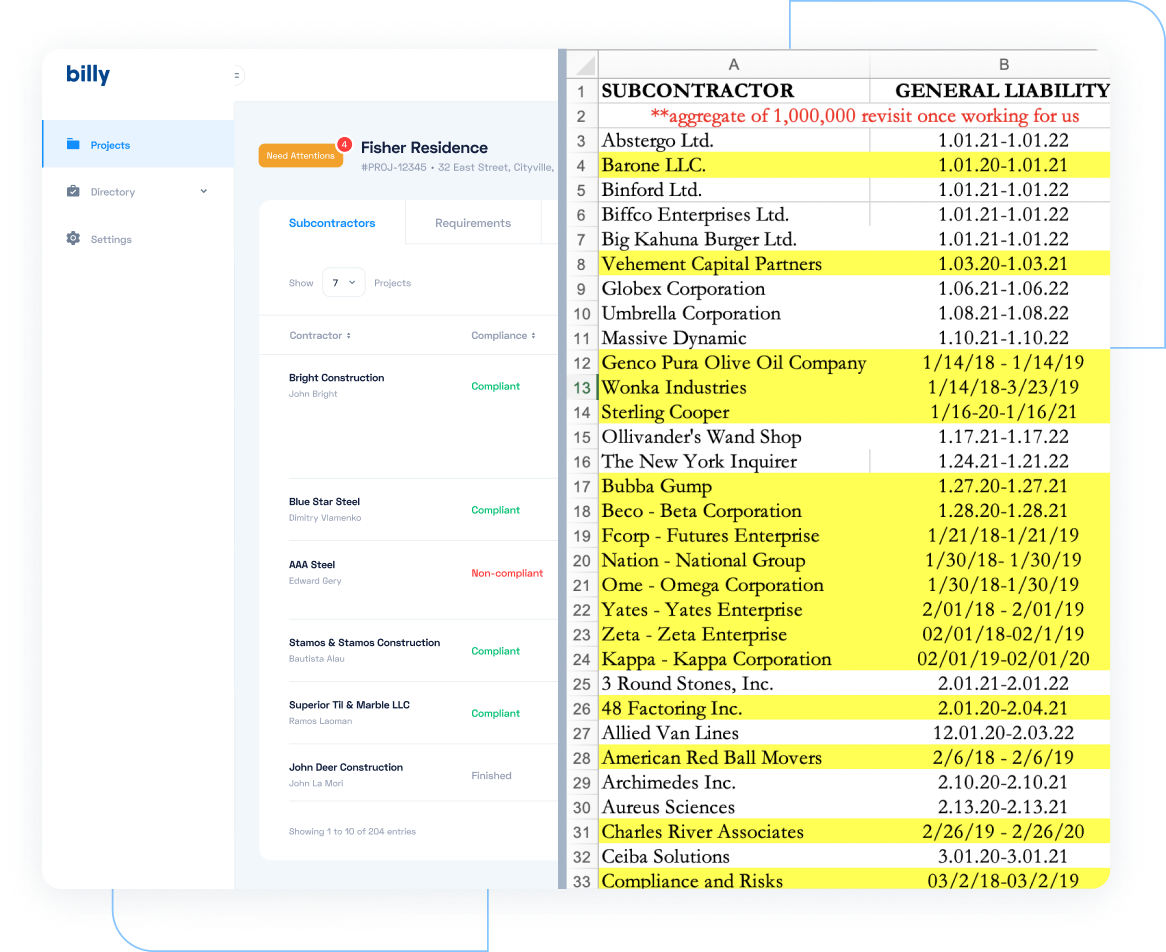Open Settings via the gear icon
Image resolution: width=1166 pixels, height=952 pixels.
(x=73, y=239)
